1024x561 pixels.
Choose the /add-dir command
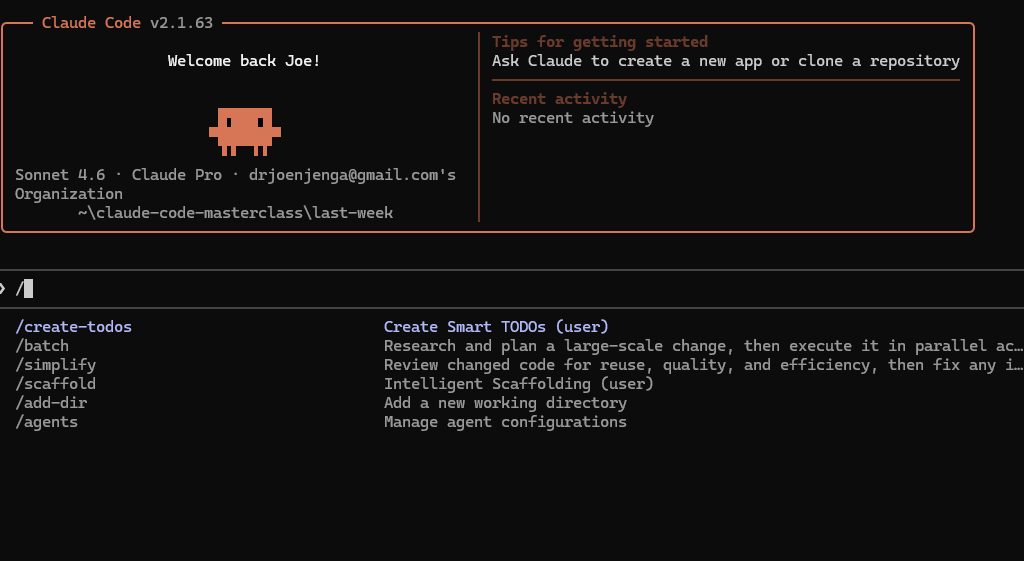point(51,402)
